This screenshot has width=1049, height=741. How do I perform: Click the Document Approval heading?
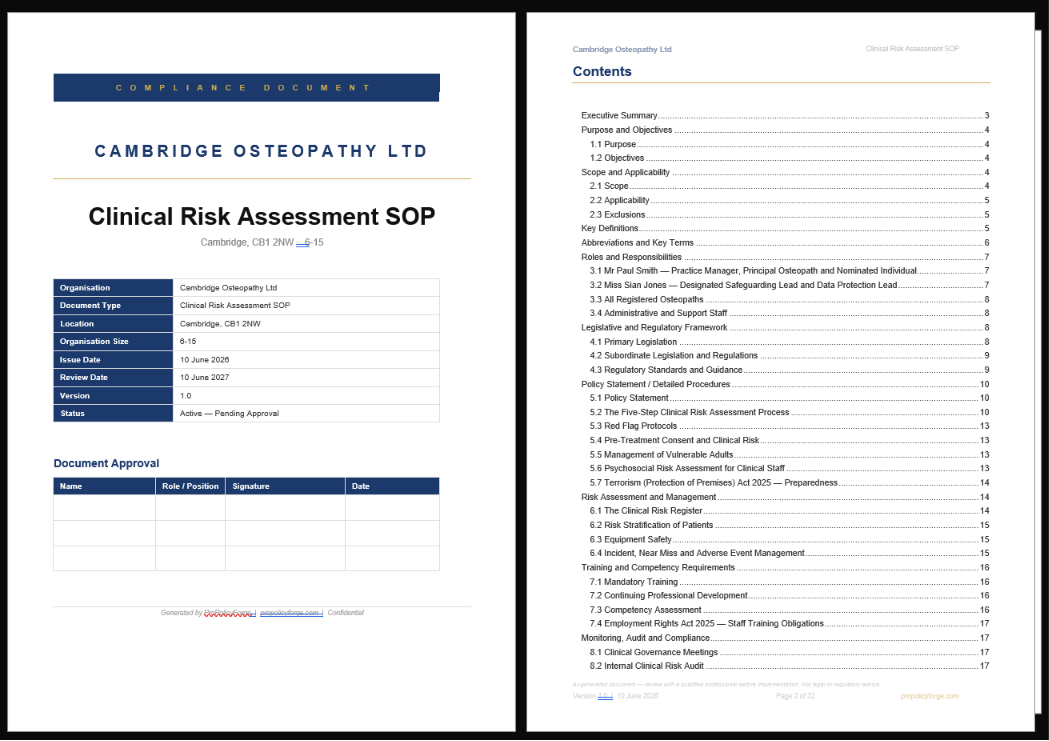pyautogui.click(x=106, y=463)
